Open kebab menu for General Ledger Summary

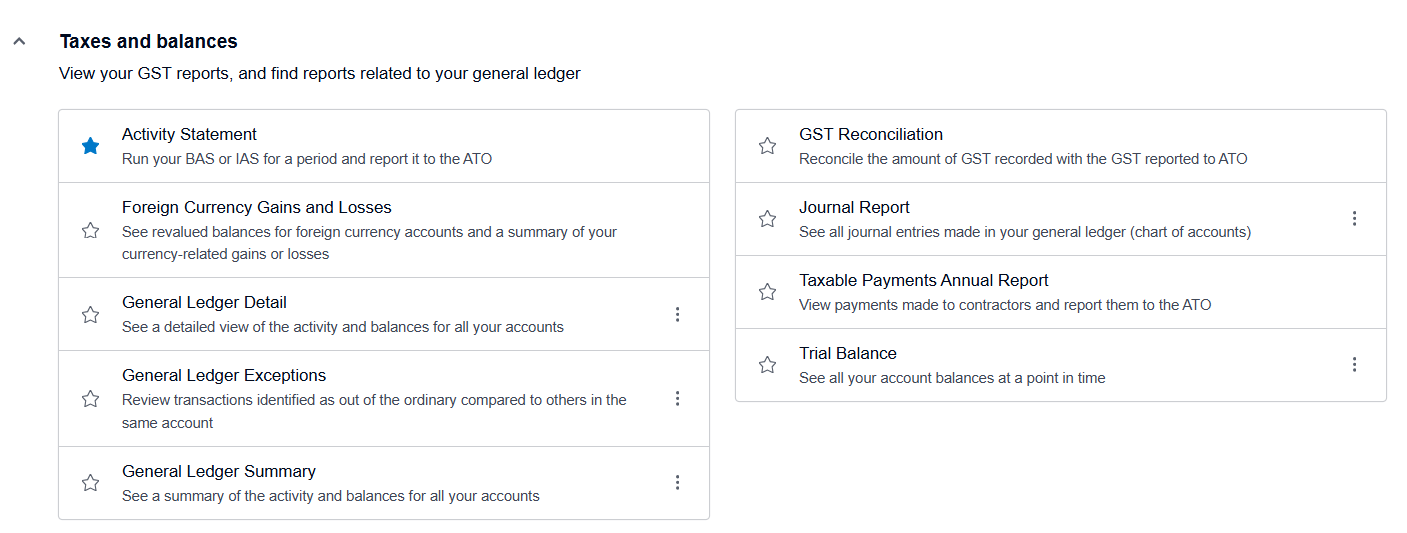(x=677, y=483)
